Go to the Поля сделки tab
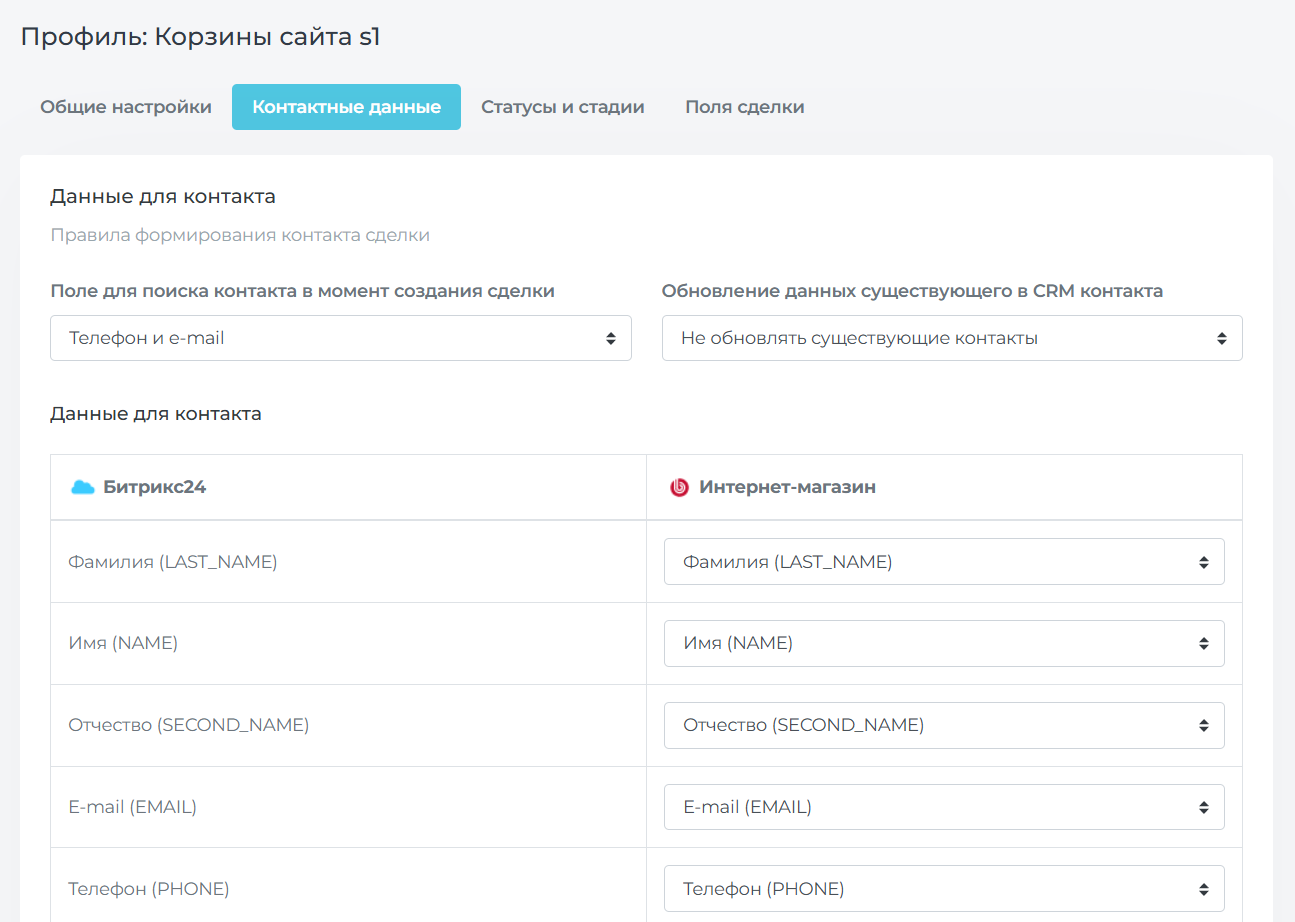This screenshot has width=1295, height=922. tap(744, 107)
